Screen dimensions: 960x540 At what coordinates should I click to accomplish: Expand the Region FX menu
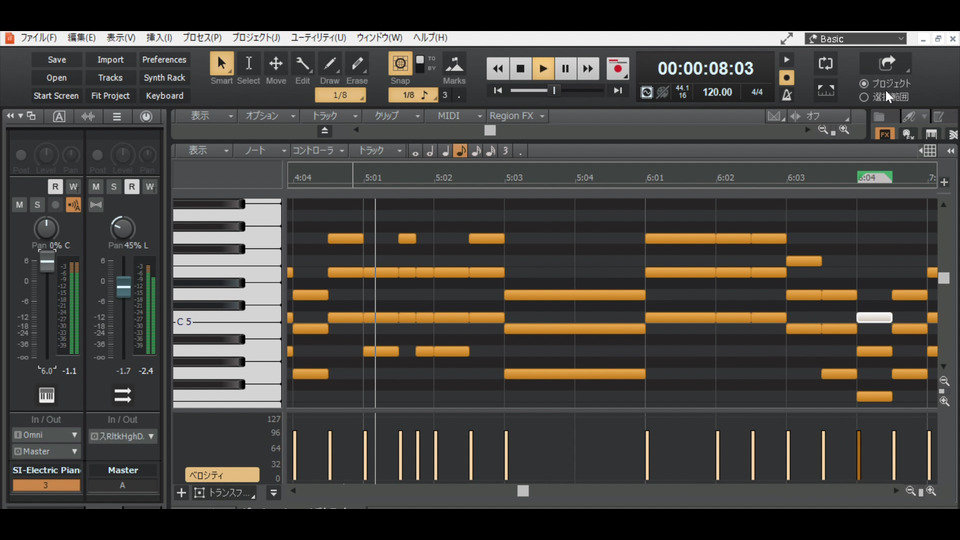[x=517, y=116]
